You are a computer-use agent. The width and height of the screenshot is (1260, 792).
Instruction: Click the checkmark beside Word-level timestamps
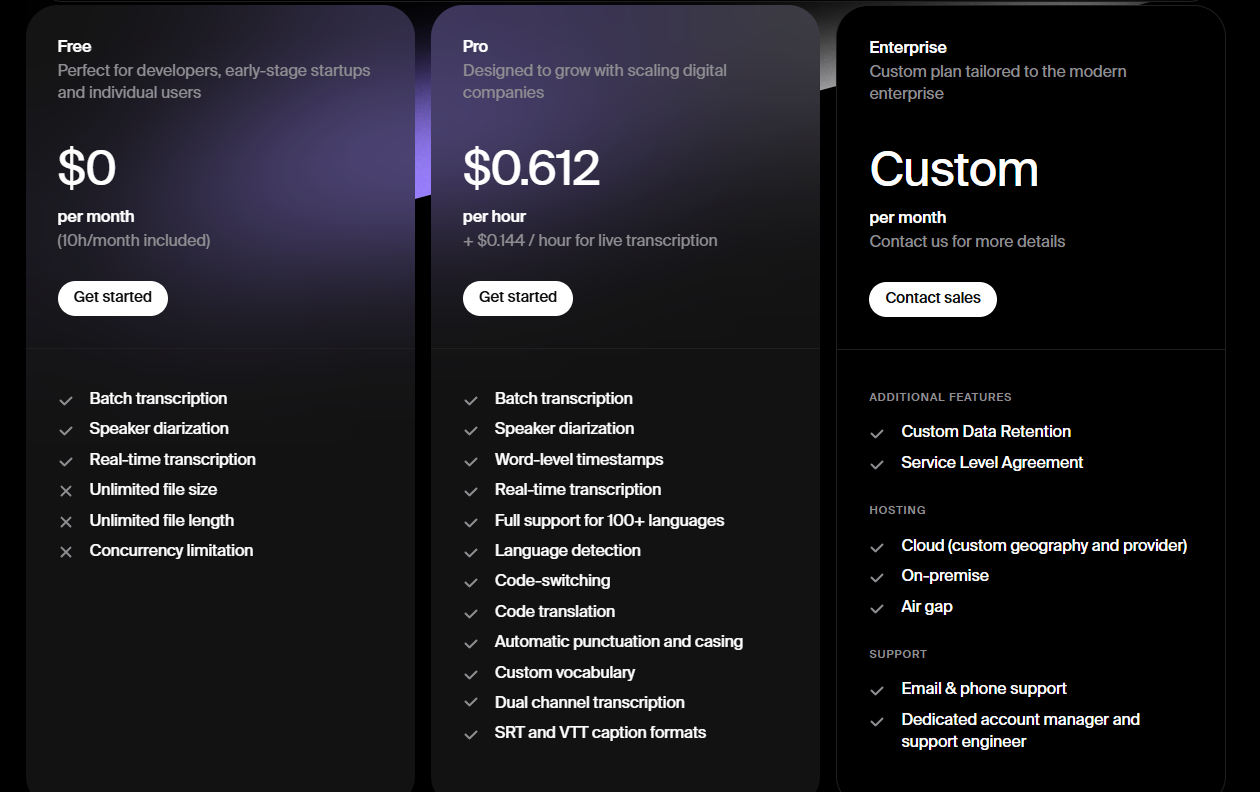(x=471, y=461)
